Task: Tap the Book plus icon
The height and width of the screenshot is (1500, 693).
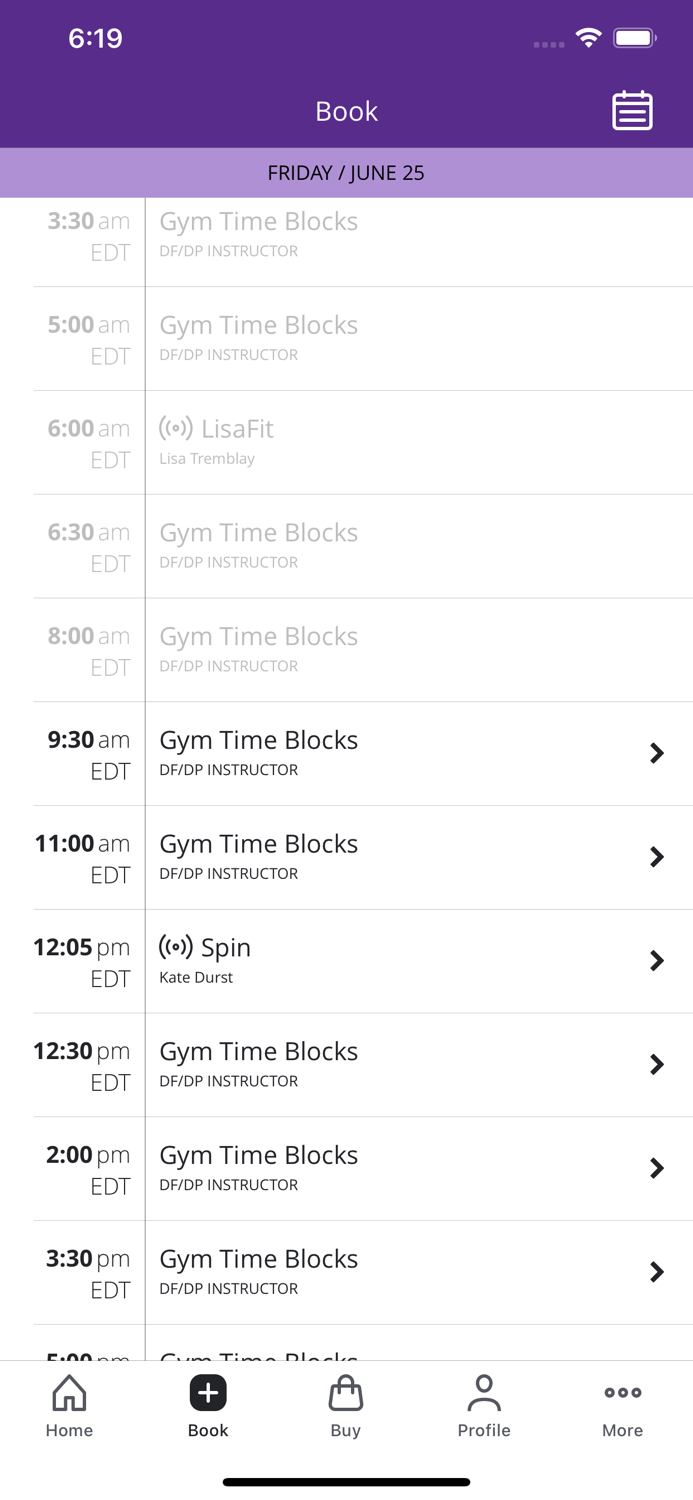Action: coord(207,1392)
